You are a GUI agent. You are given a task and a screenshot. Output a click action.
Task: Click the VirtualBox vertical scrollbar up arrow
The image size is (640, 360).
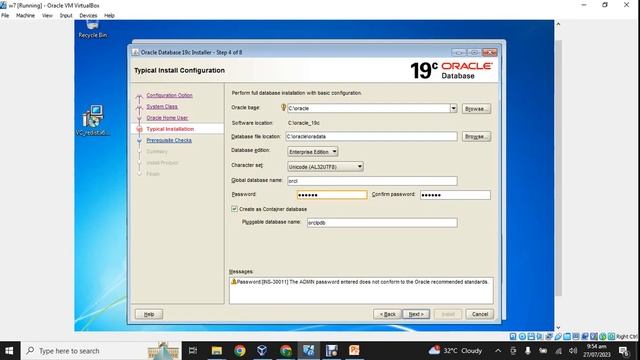[x=558, y=24]
